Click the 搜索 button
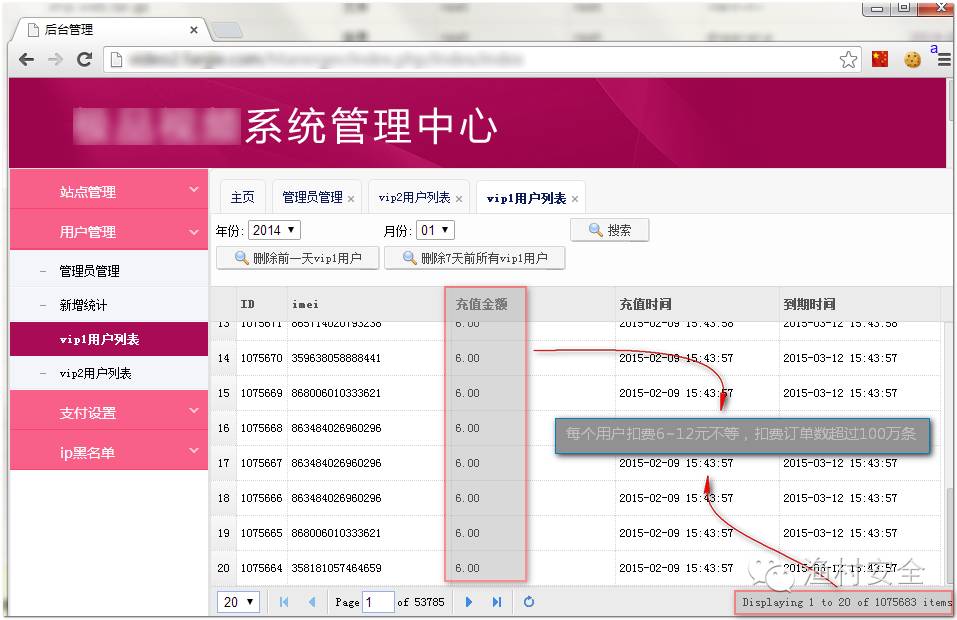The height and width of the screenshot is (620, 957). point(609,230)
